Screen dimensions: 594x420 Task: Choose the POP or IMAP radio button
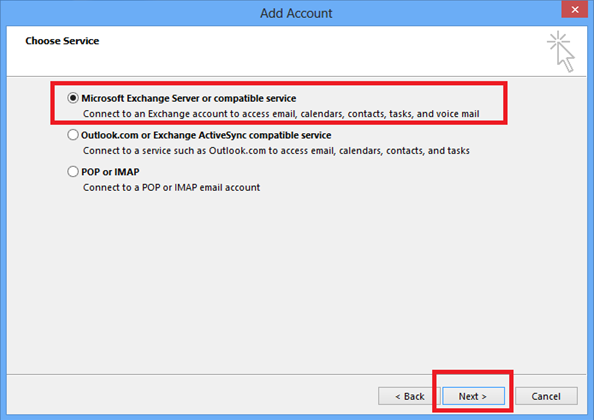[73, 172]
